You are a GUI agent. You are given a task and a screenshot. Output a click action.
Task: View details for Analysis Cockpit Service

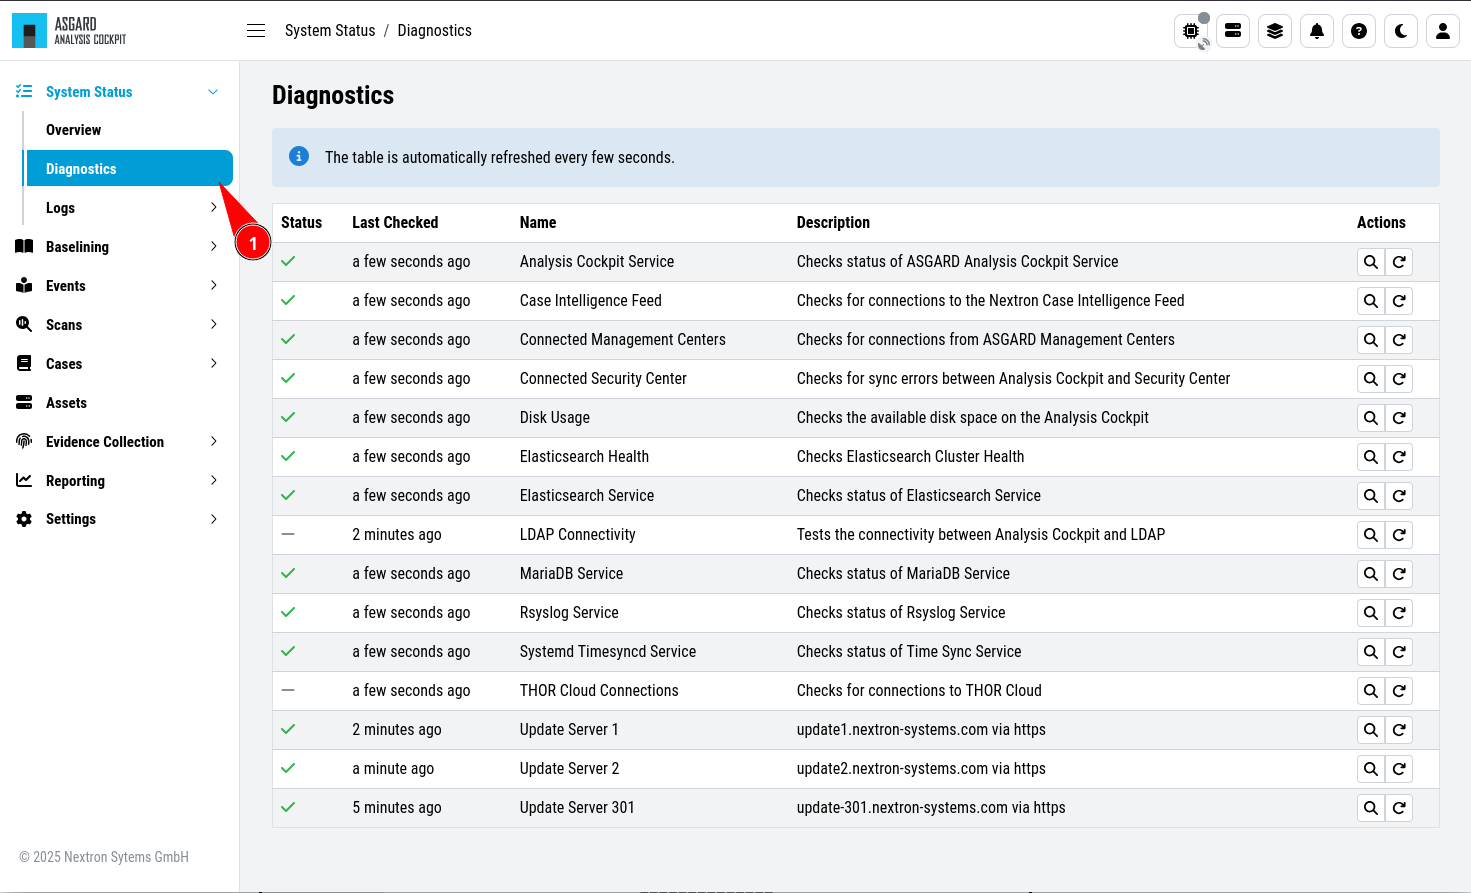tap(1371, 262)
